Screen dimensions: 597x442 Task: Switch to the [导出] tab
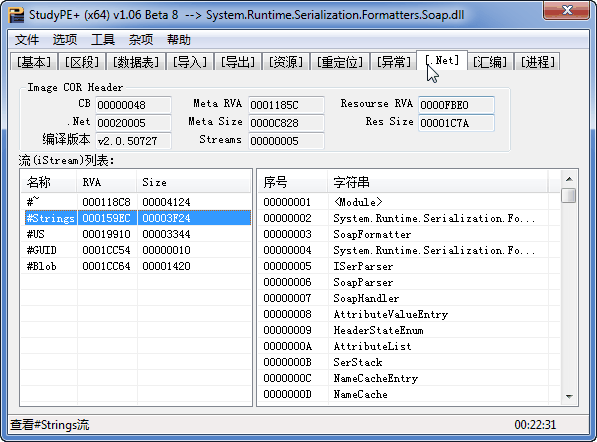238,62
